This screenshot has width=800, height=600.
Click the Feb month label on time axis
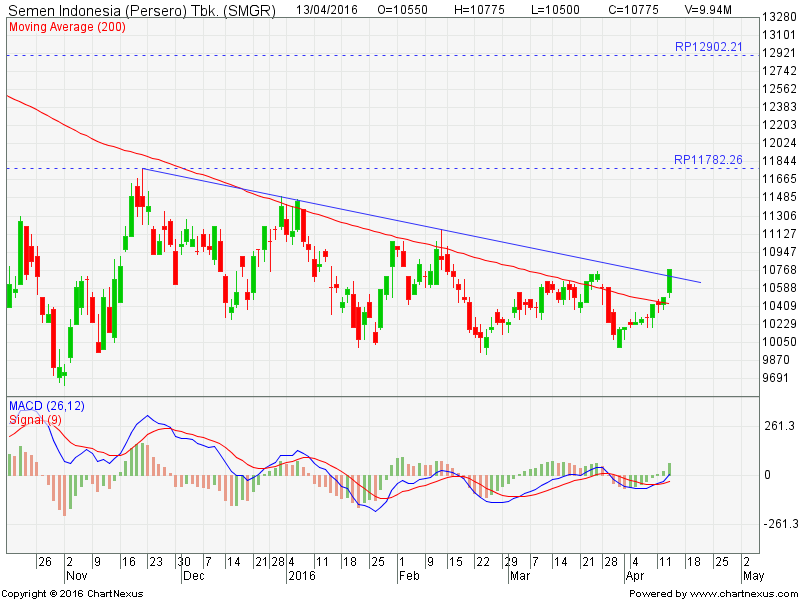(409, 576)
